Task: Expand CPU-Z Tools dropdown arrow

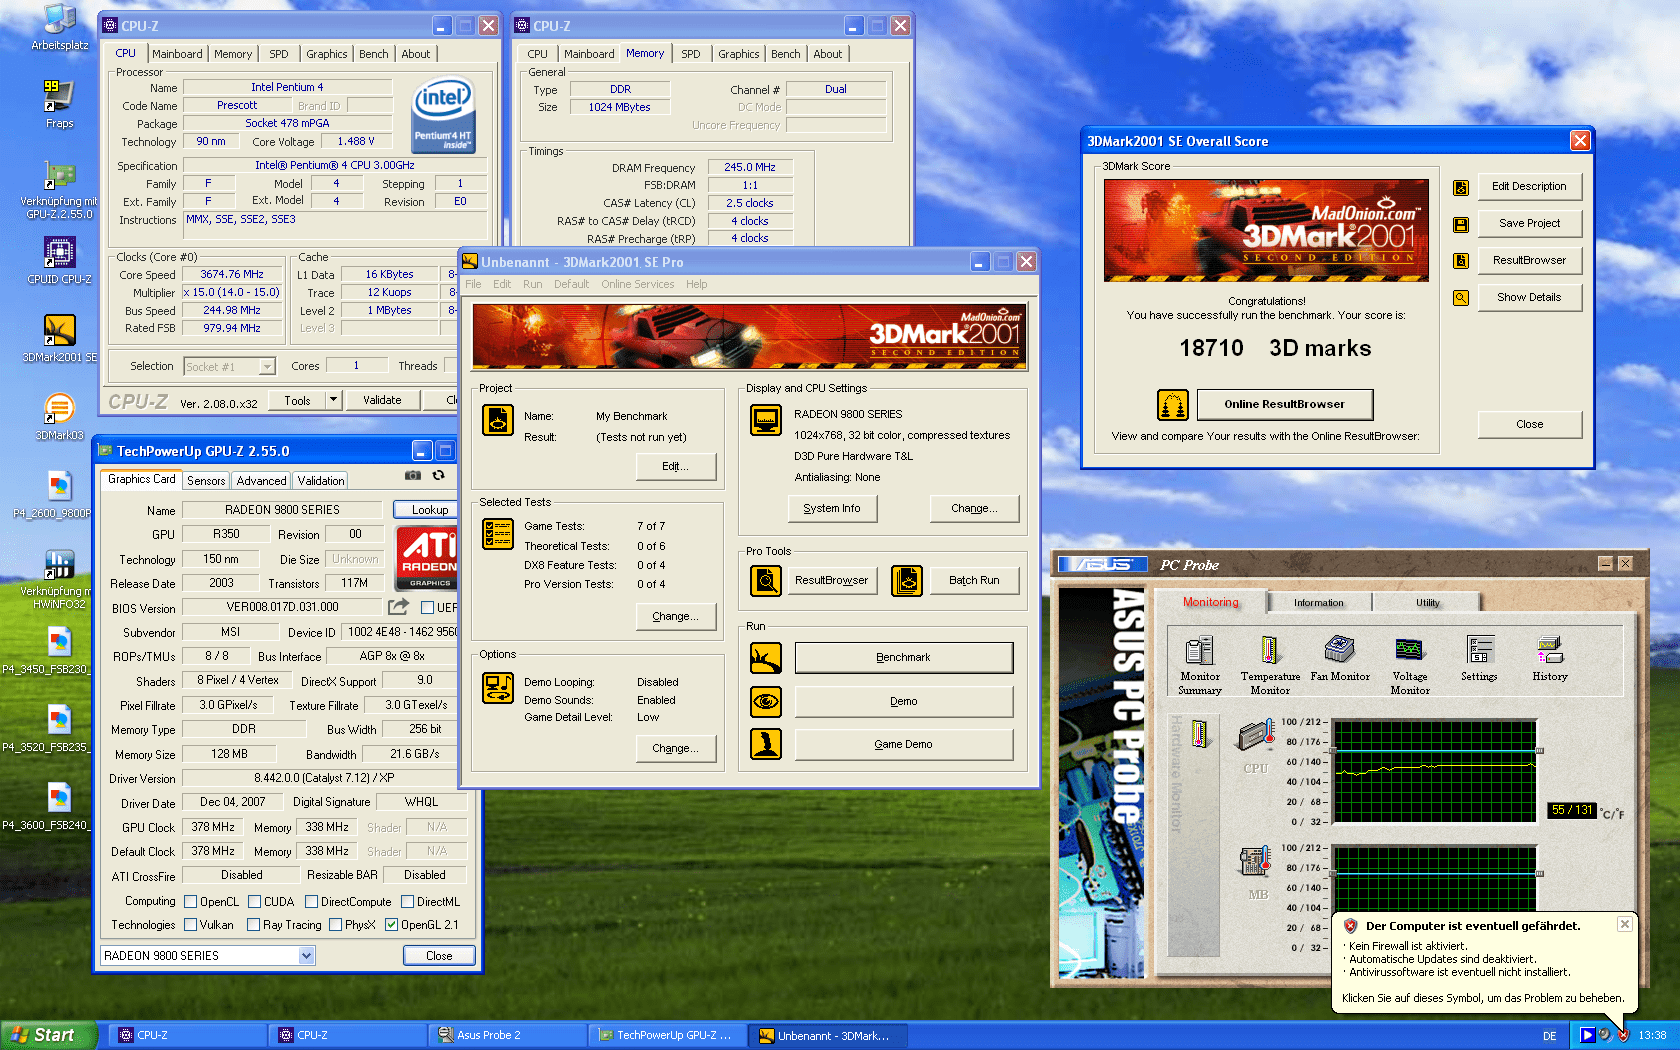Action: pos(334,400)
